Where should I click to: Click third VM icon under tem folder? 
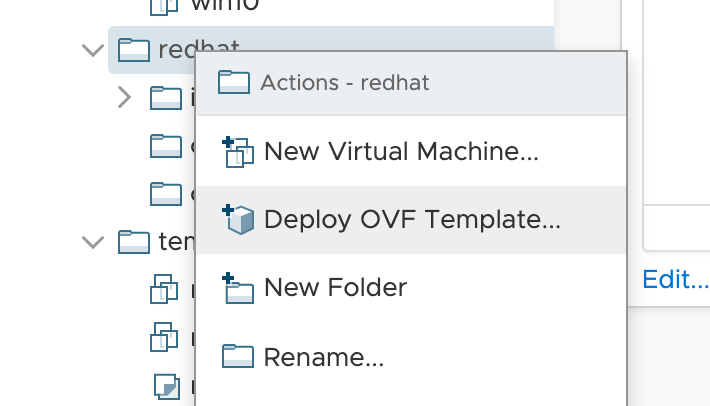click(x=165, y=385)
